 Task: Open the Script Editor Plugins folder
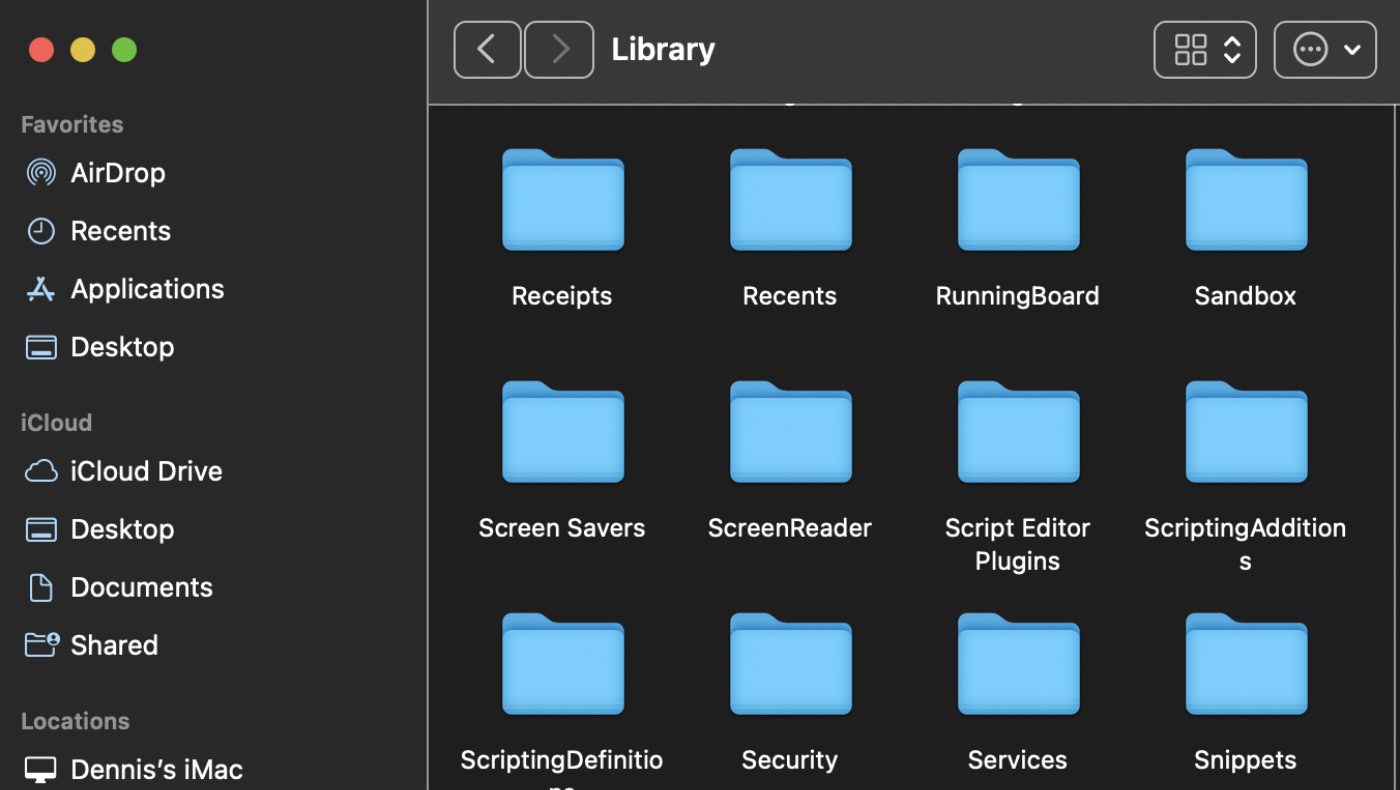point(1017,432)
